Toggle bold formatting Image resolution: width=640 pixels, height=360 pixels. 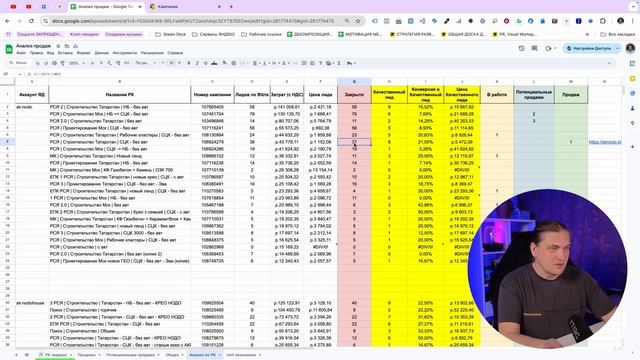tap(189, 63)
